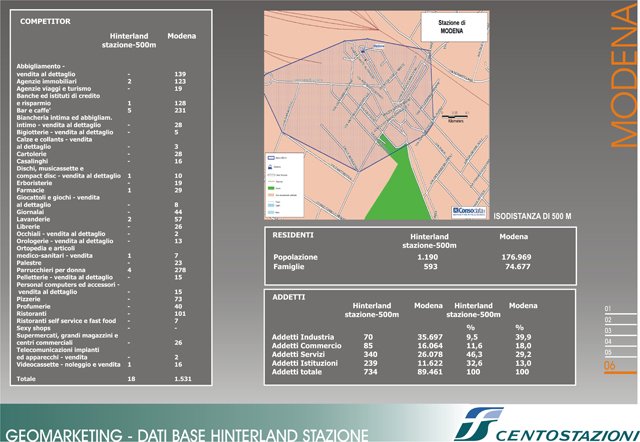Viewport: 640px width, 442px height.
Task: Click the 'Sexy shops' row label
Action: pyautogui.click(x=33, y=328)
